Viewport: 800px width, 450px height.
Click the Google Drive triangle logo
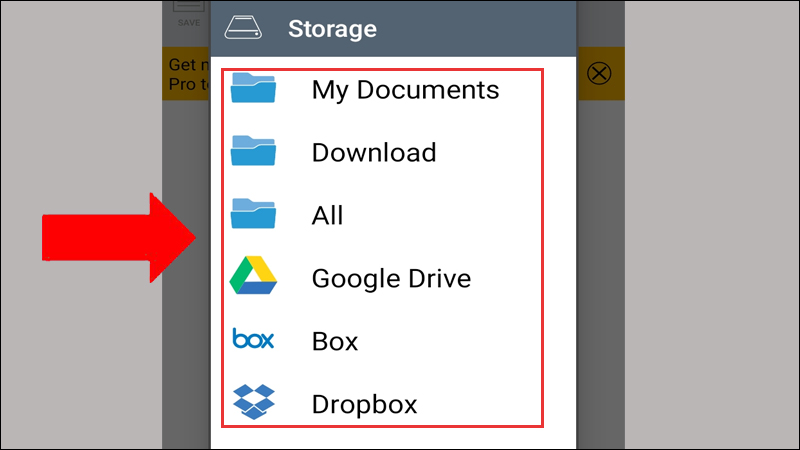(253, 276)
